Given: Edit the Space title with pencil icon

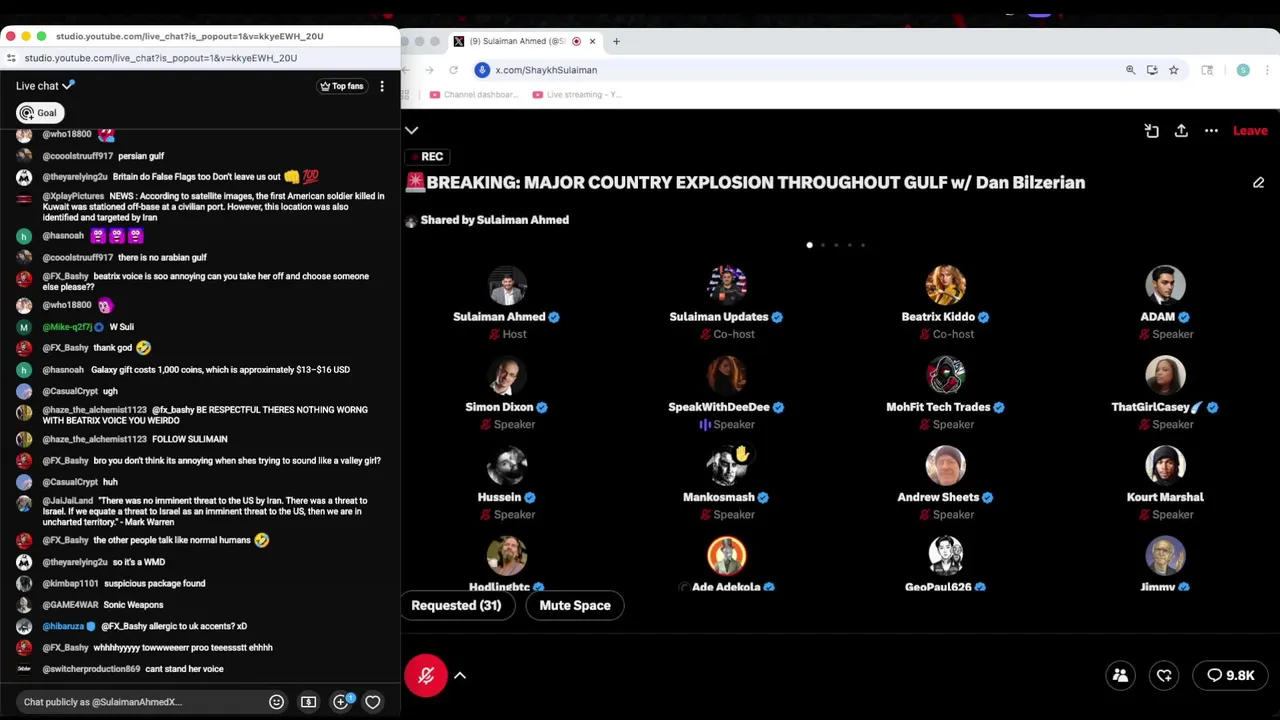Looking at the screenshot, I should pyautogui.click(x=1258, y=183).
